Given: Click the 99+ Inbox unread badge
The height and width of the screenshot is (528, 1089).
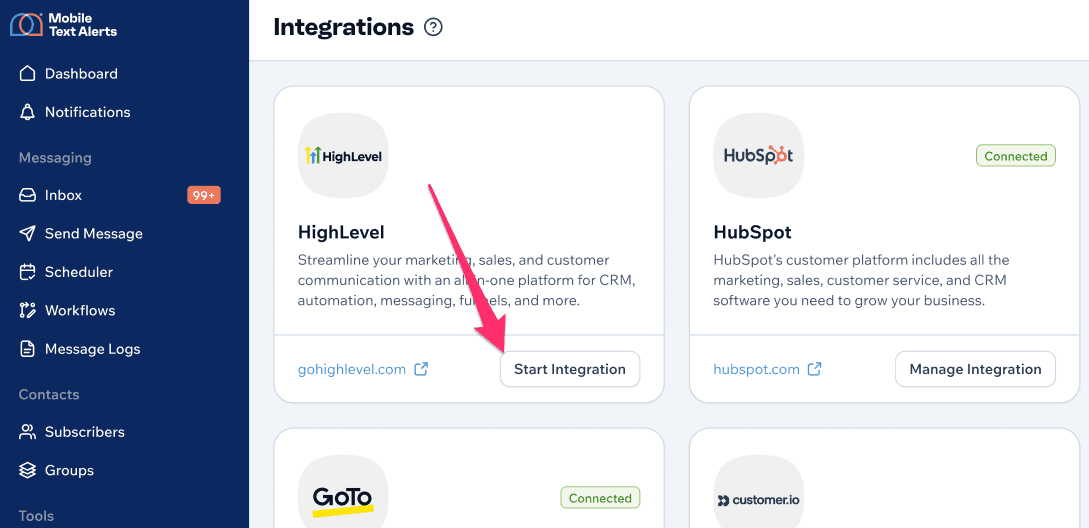Looking at the screenshot, I should [x=203, y=195].
